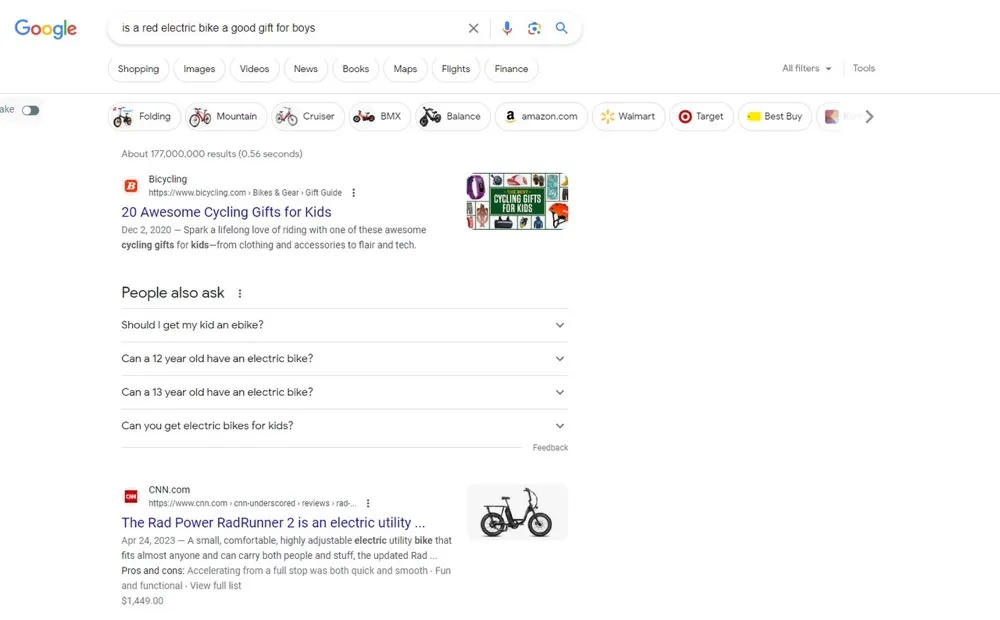Filter results by amazon.com chip
The image size is (1000, 620).
(541, 117)
